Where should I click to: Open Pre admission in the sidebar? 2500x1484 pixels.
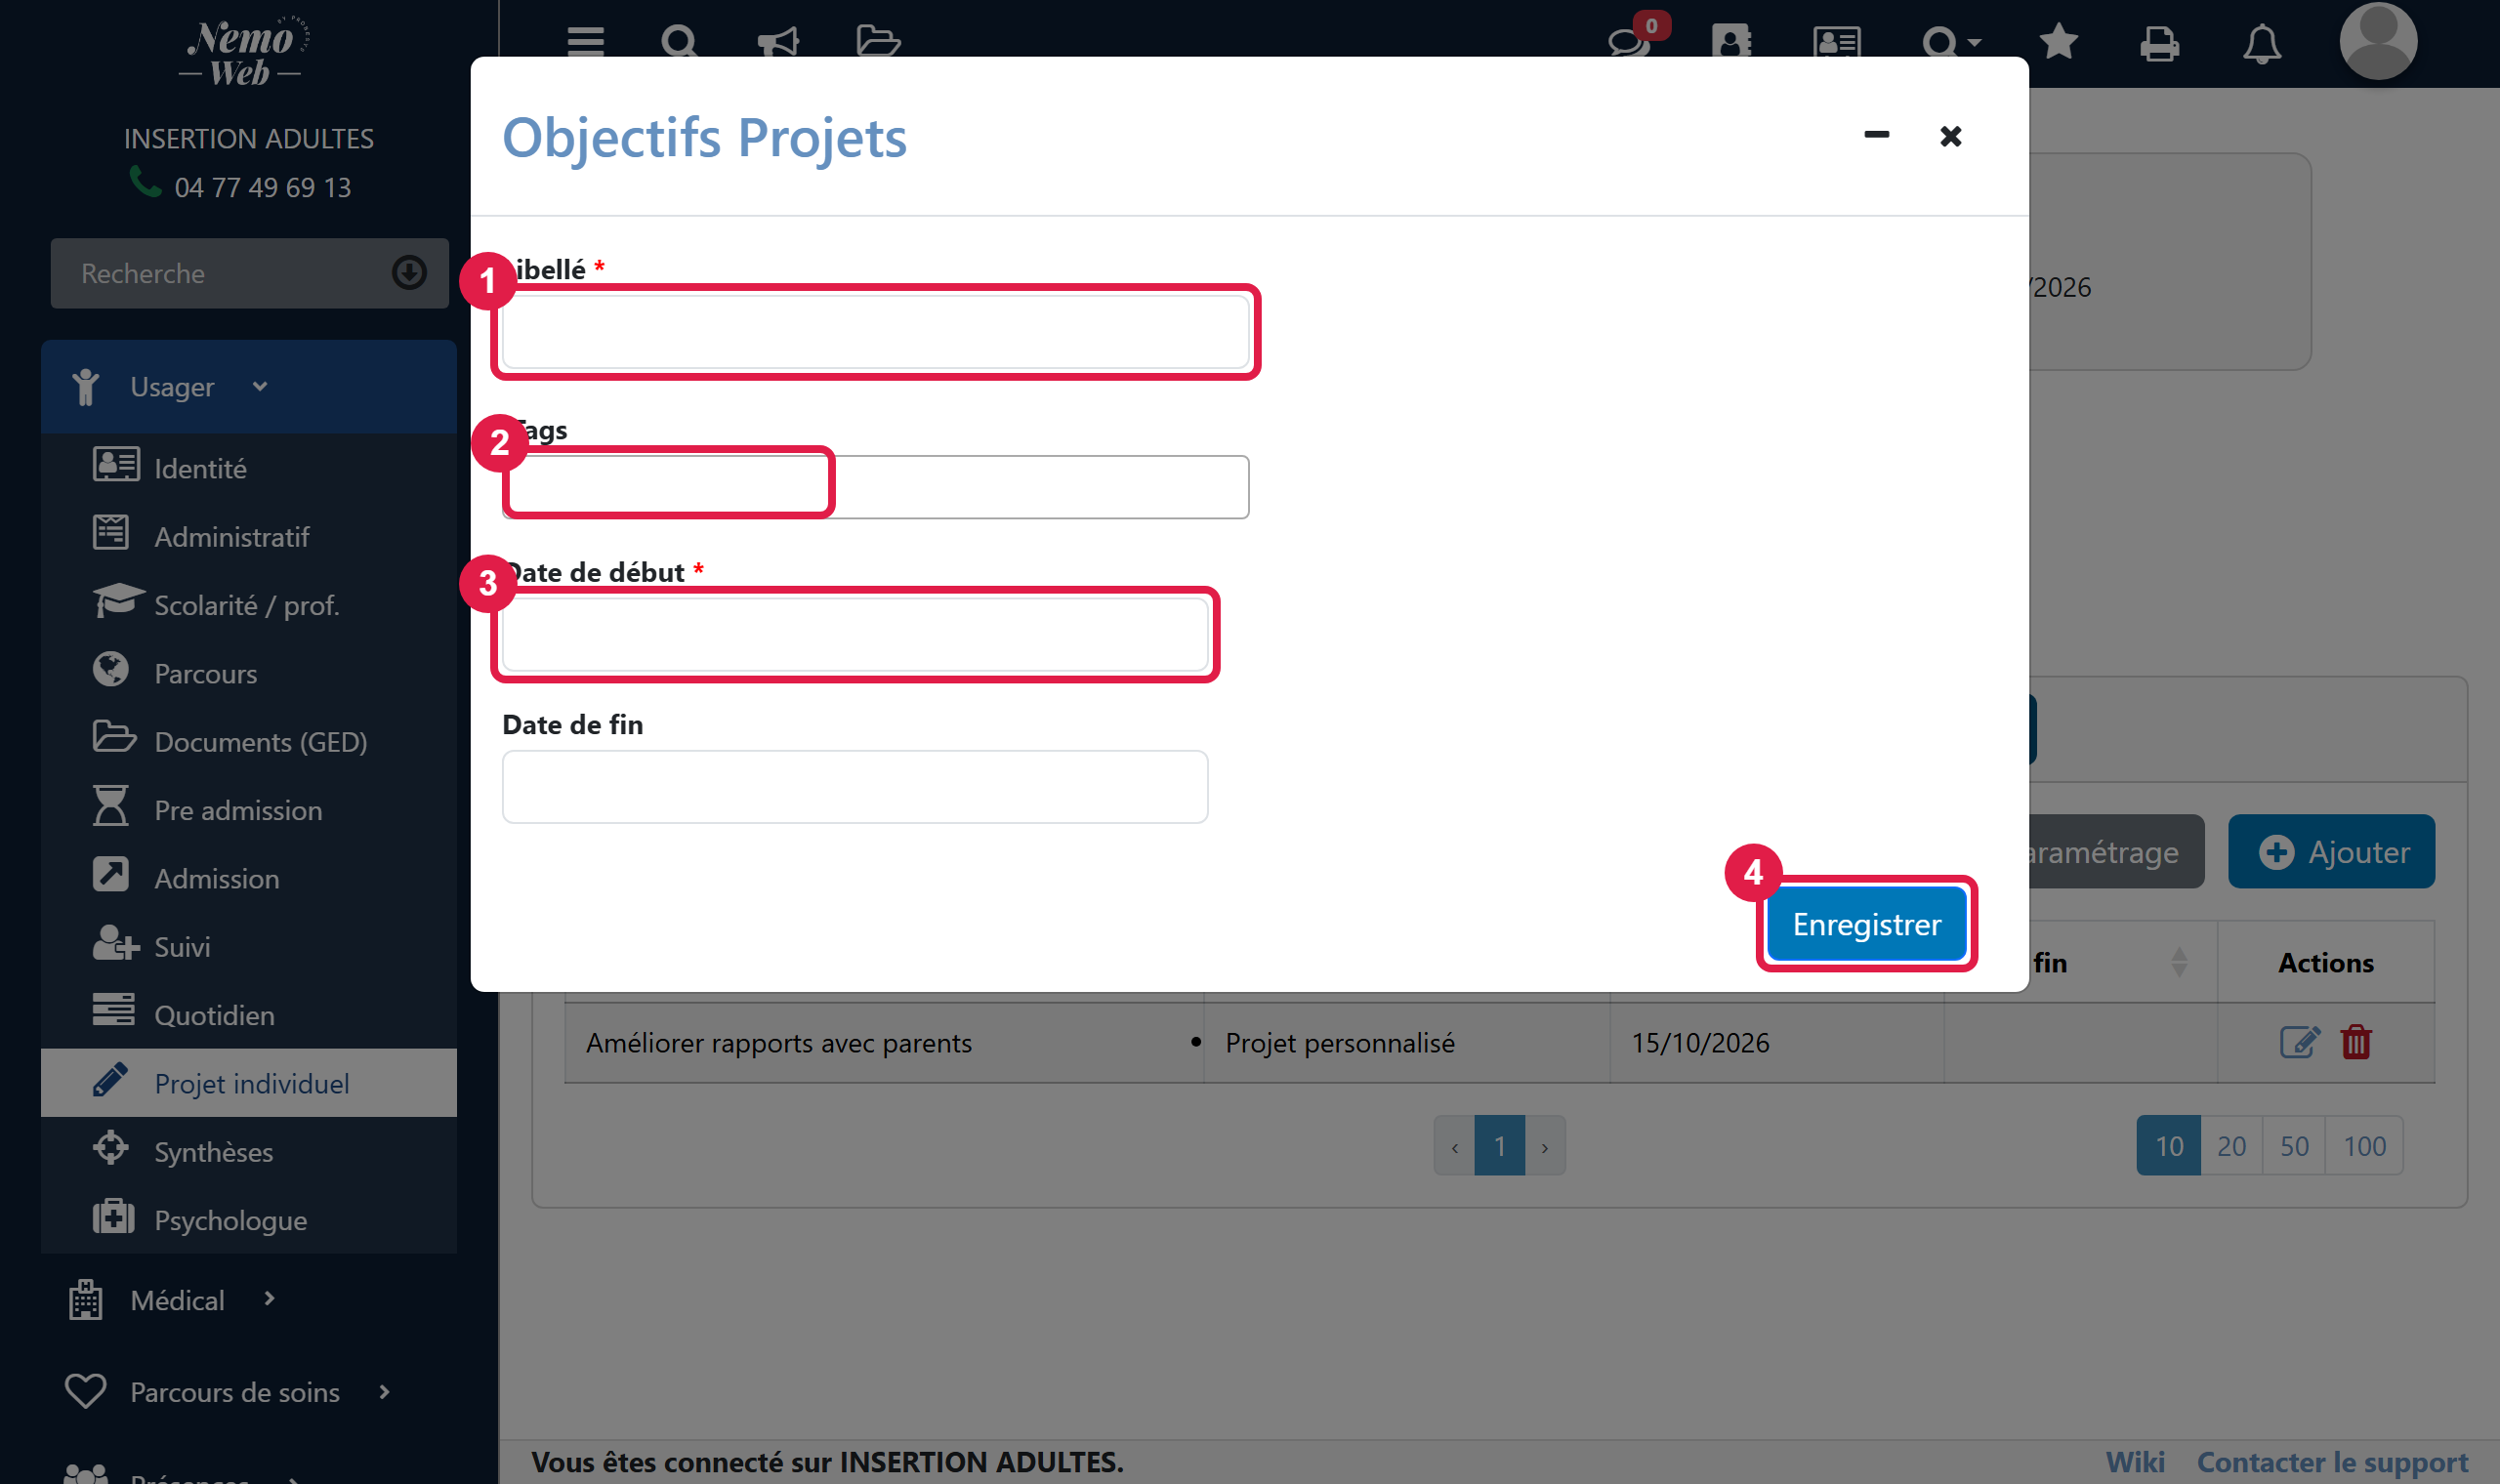(248, 810)
